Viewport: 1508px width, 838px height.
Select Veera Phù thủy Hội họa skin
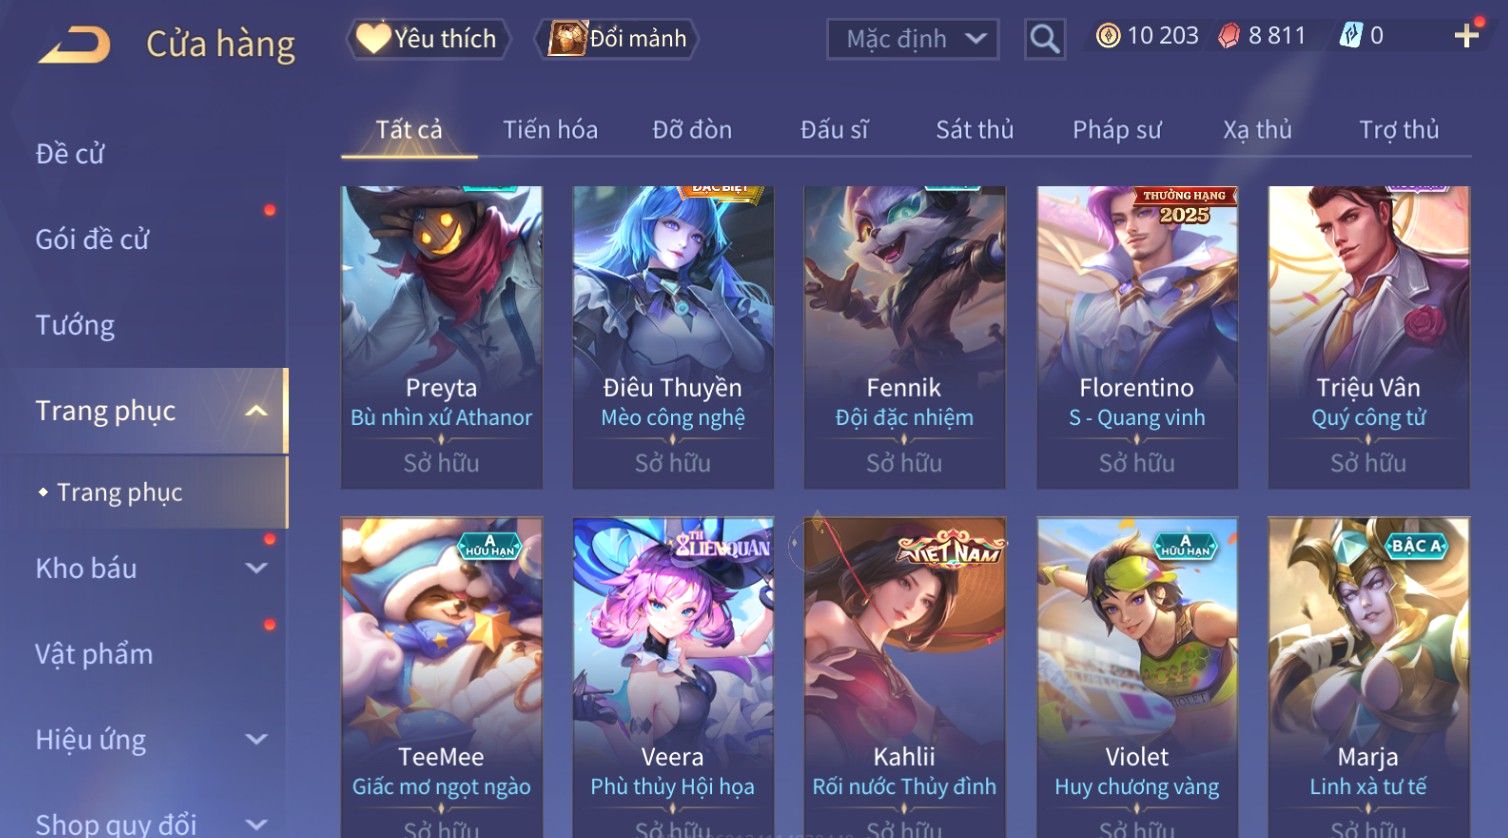673,677
